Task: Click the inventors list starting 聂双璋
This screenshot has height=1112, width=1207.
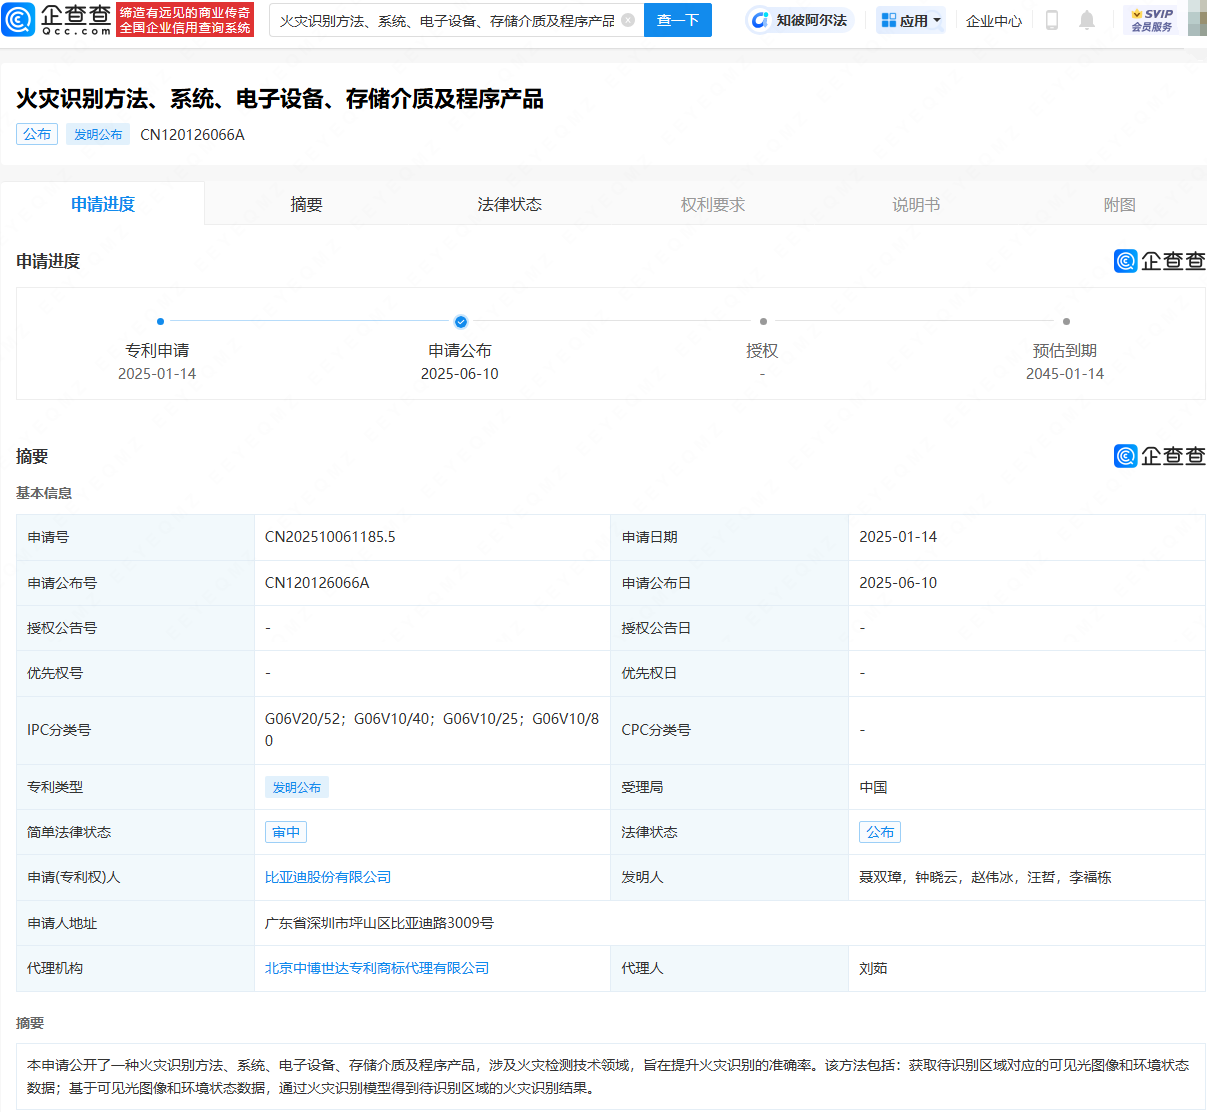Action: 985,877
